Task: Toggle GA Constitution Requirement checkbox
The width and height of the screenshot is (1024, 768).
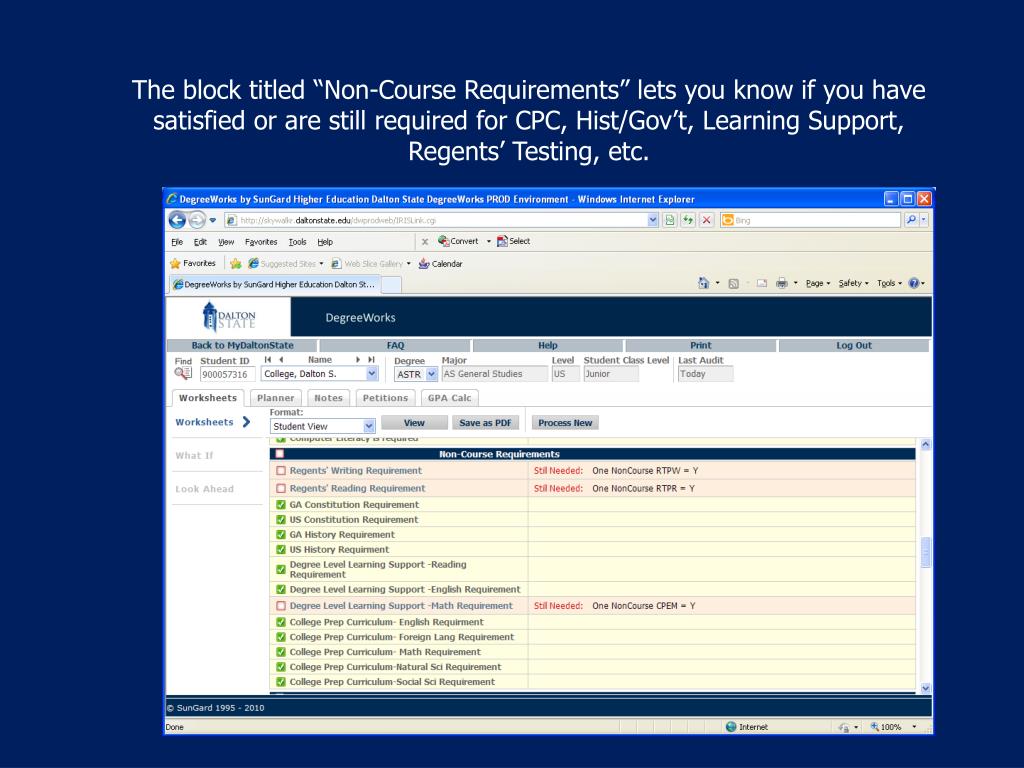Action: [281, 505]
